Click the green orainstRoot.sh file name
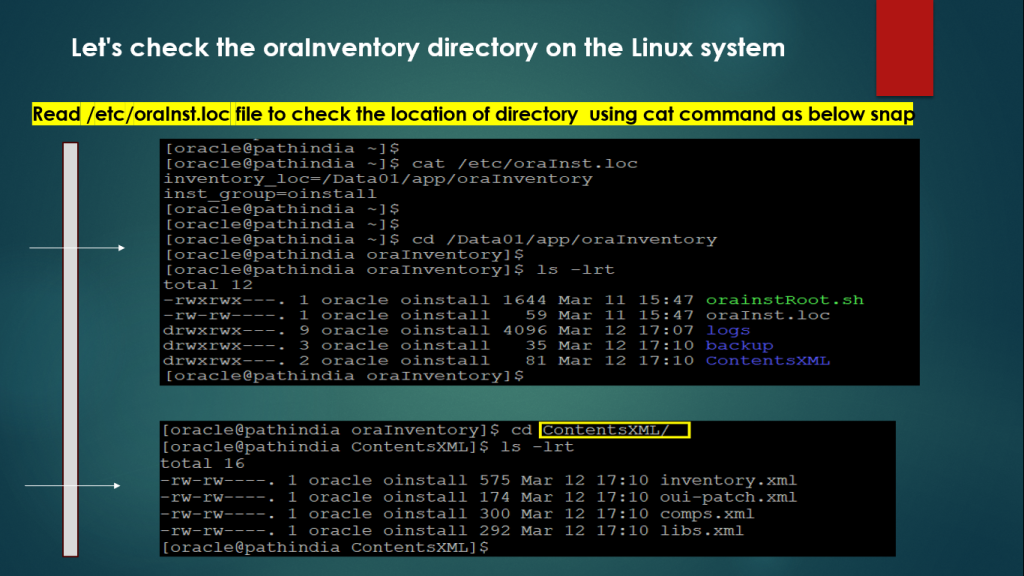This screenshot has height=576, width=1024. click(784, 300)
